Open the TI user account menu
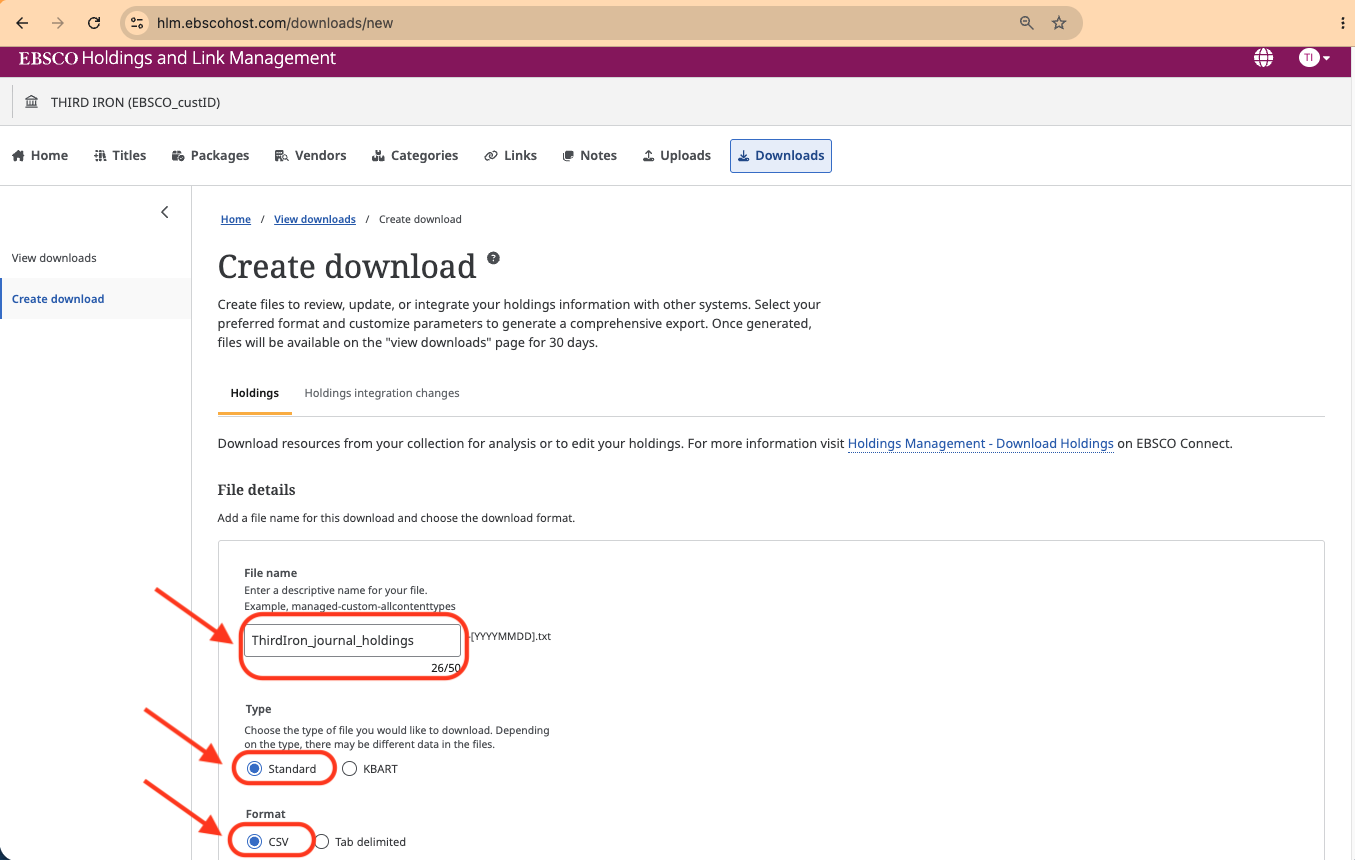 pos(1314,58)
